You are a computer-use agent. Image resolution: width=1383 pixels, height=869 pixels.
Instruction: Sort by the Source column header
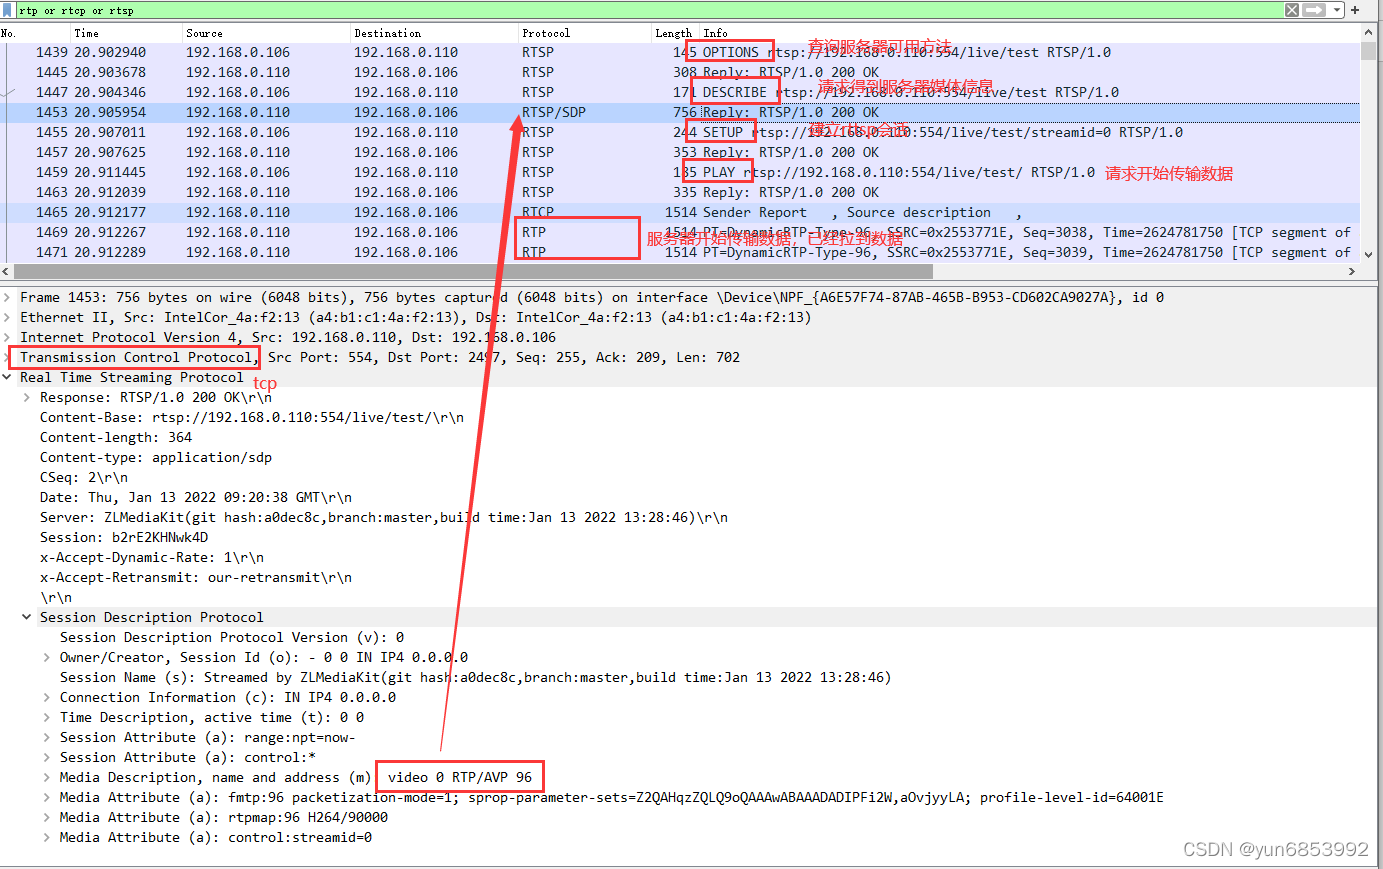tap(204, 33)
